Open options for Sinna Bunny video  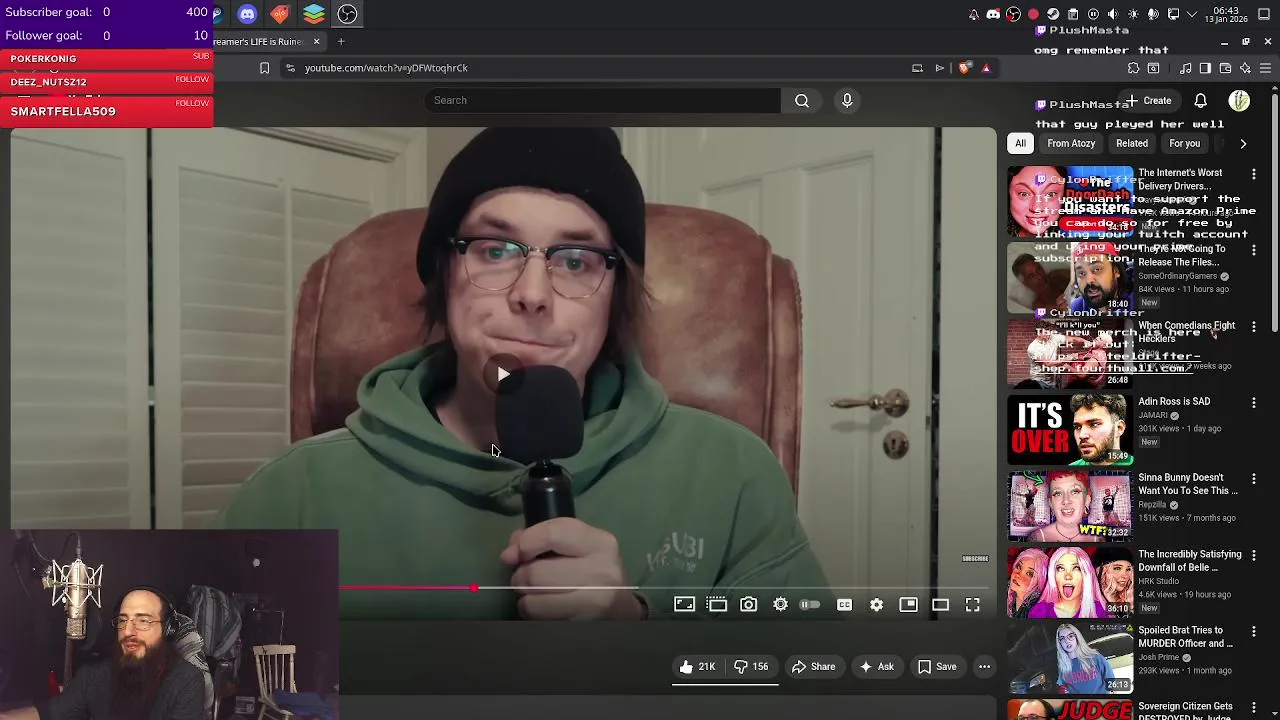pyautogui.click(x=1254, y=479)
